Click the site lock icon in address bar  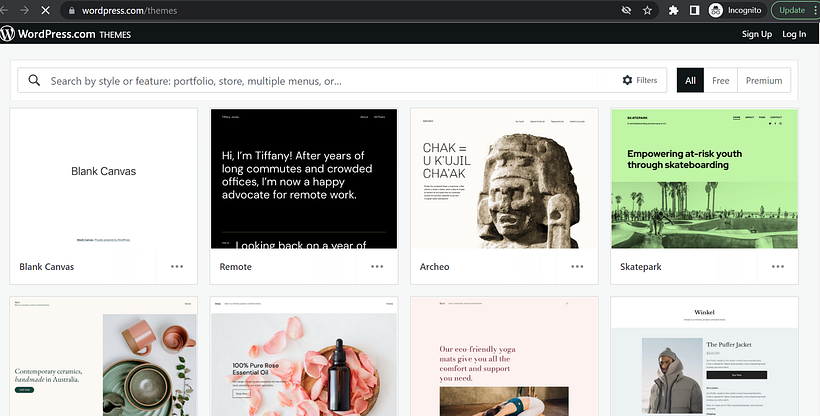[x=72, y=10]
